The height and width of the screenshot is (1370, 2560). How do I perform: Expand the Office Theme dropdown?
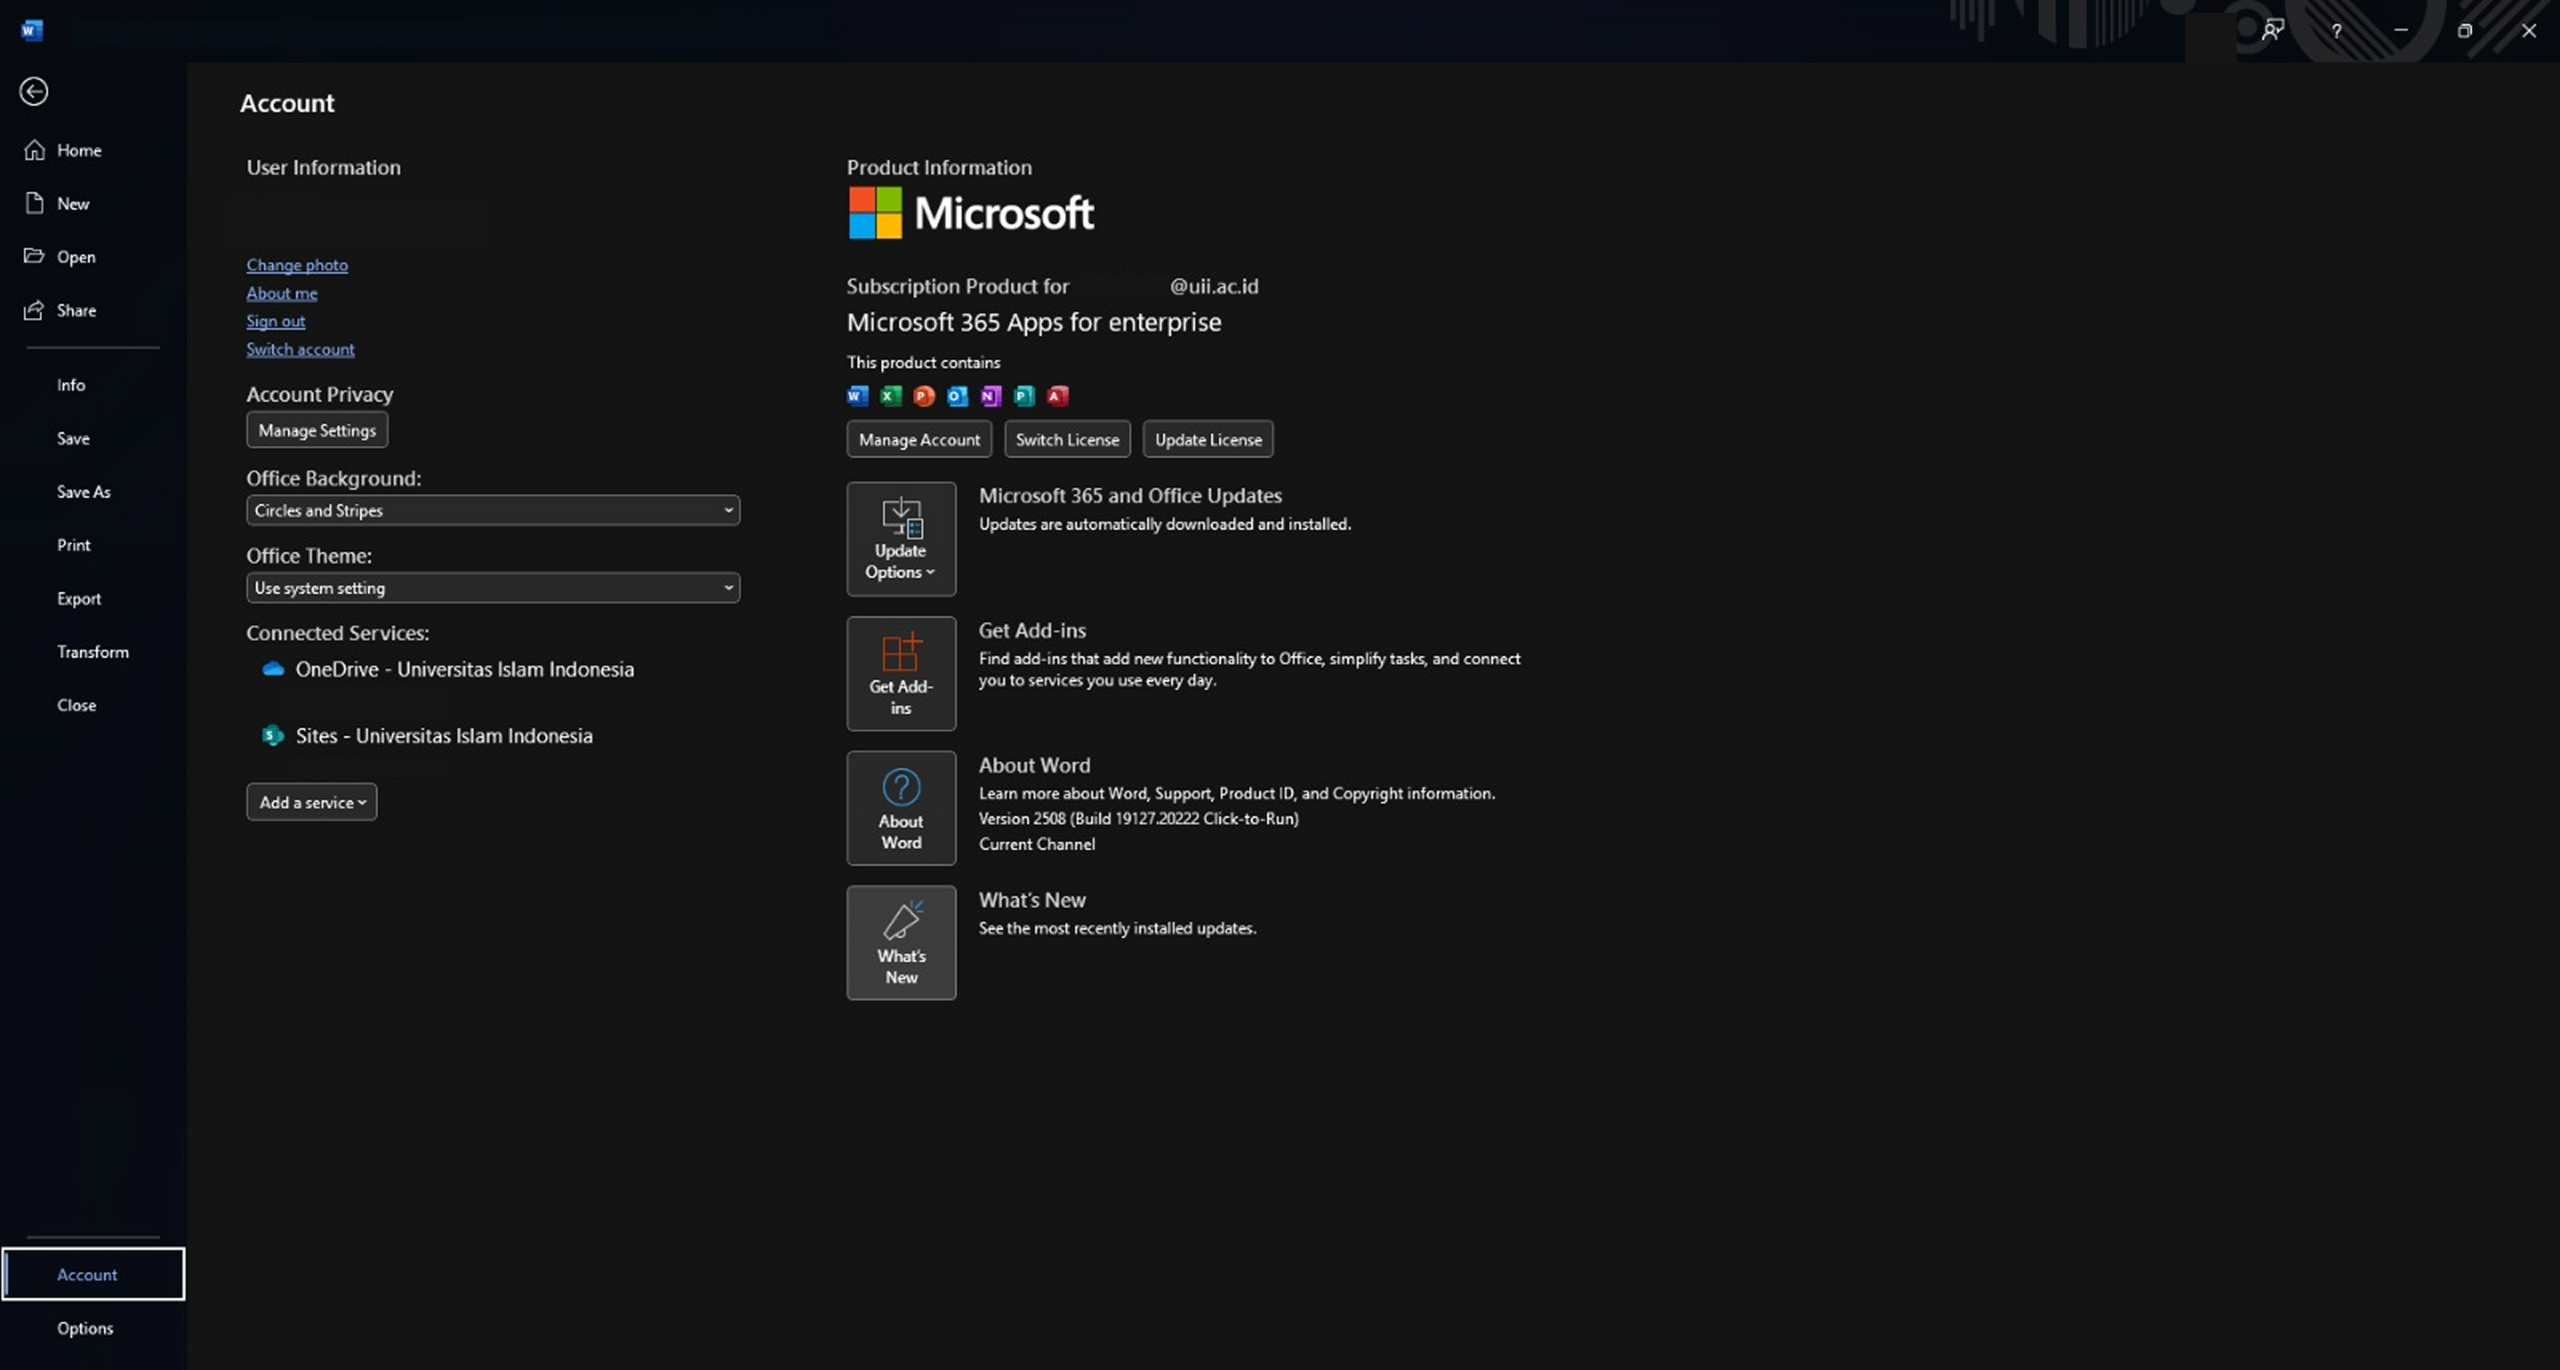[493, 588]
